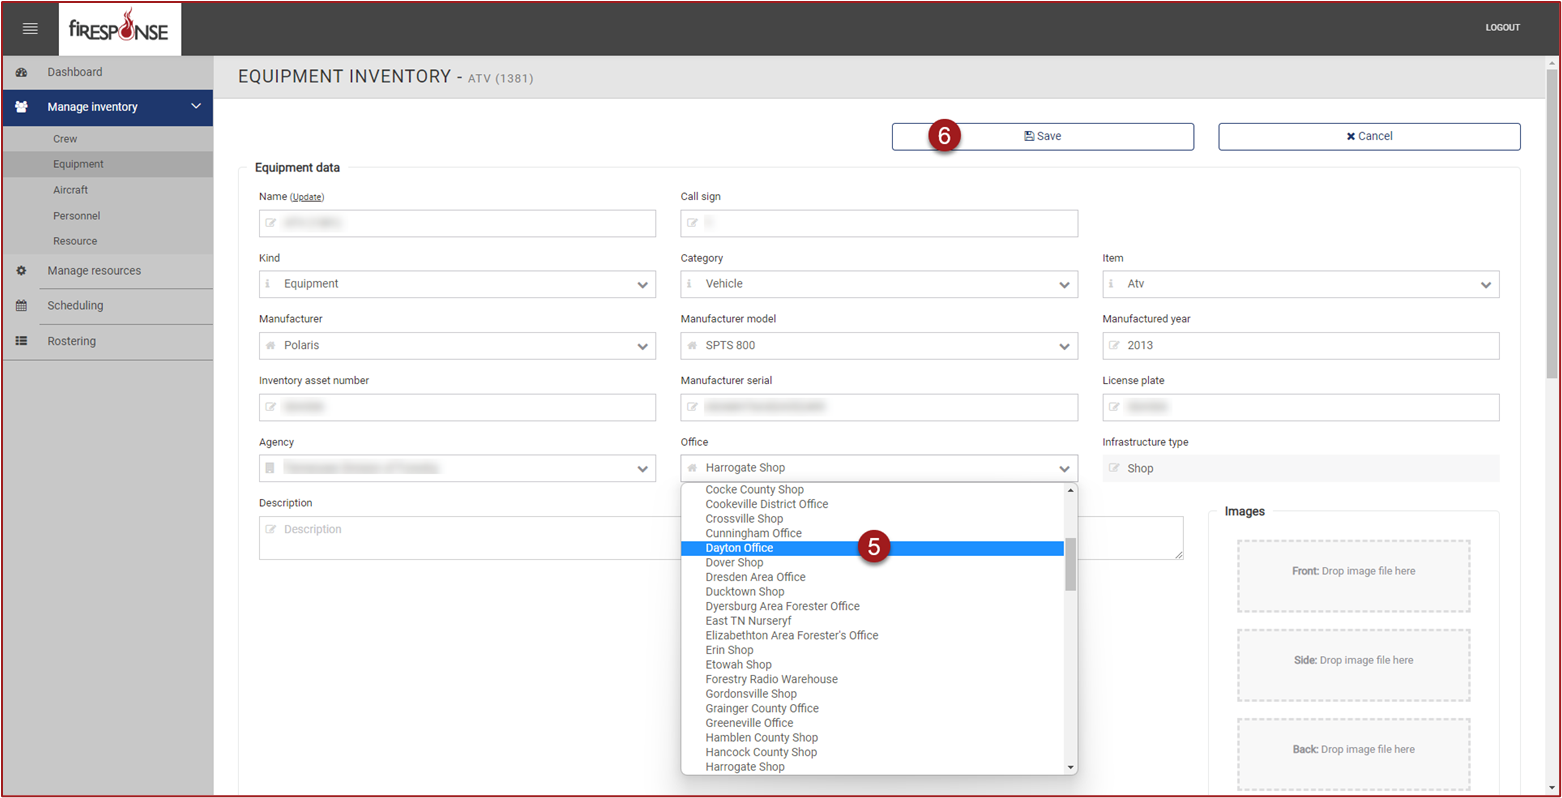Click the Rostering list icon
1562x798 pixels.
click(21, 341)
